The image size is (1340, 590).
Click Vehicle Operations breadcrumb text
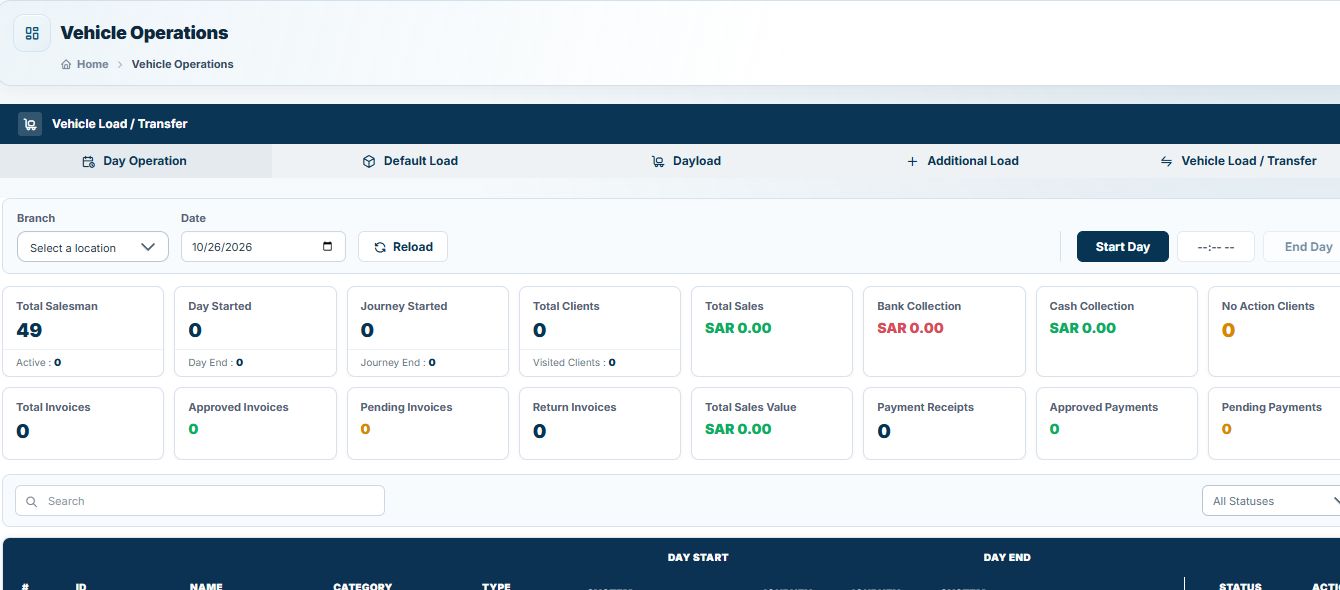tap(183, 64)
